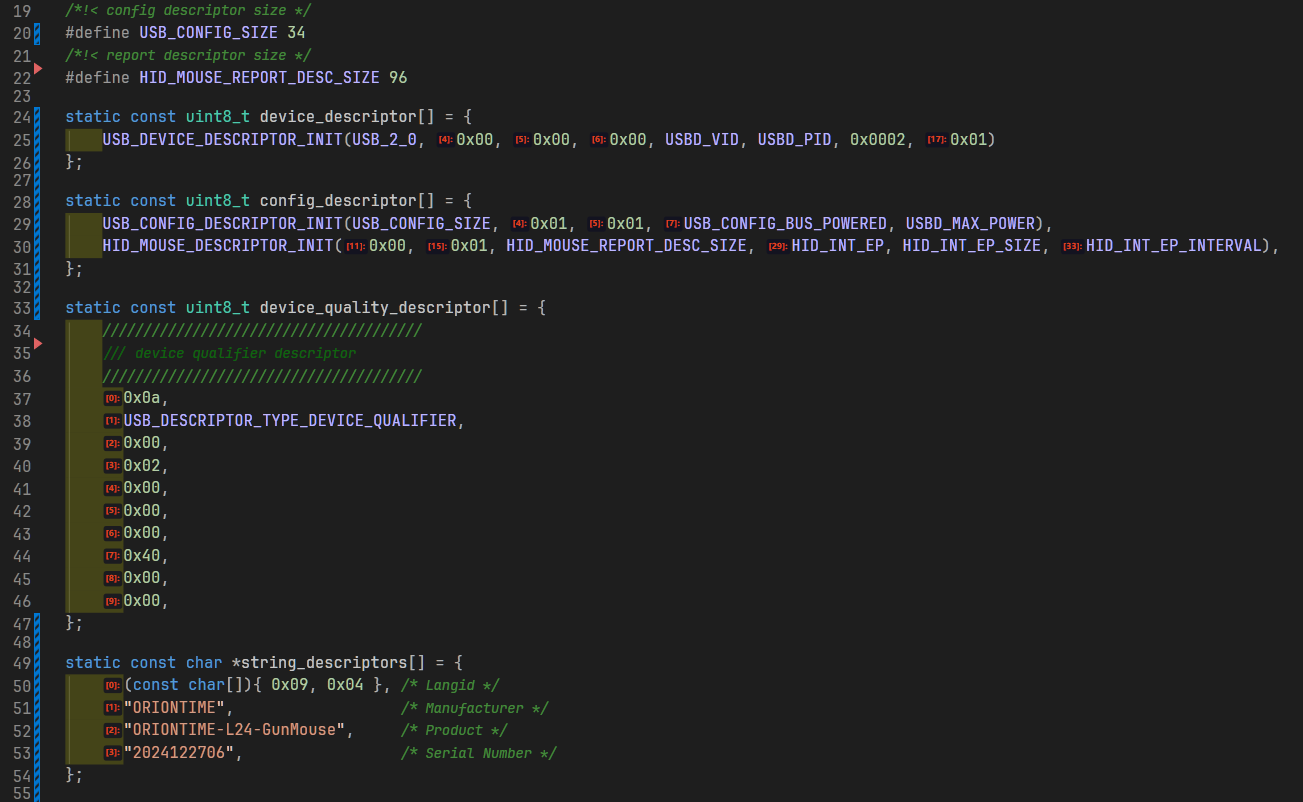Click the "ORIONTIME-L24-GunMouse" product string
The width and height of the screenshot is (1303, 802).
click(x=233, y=730)
